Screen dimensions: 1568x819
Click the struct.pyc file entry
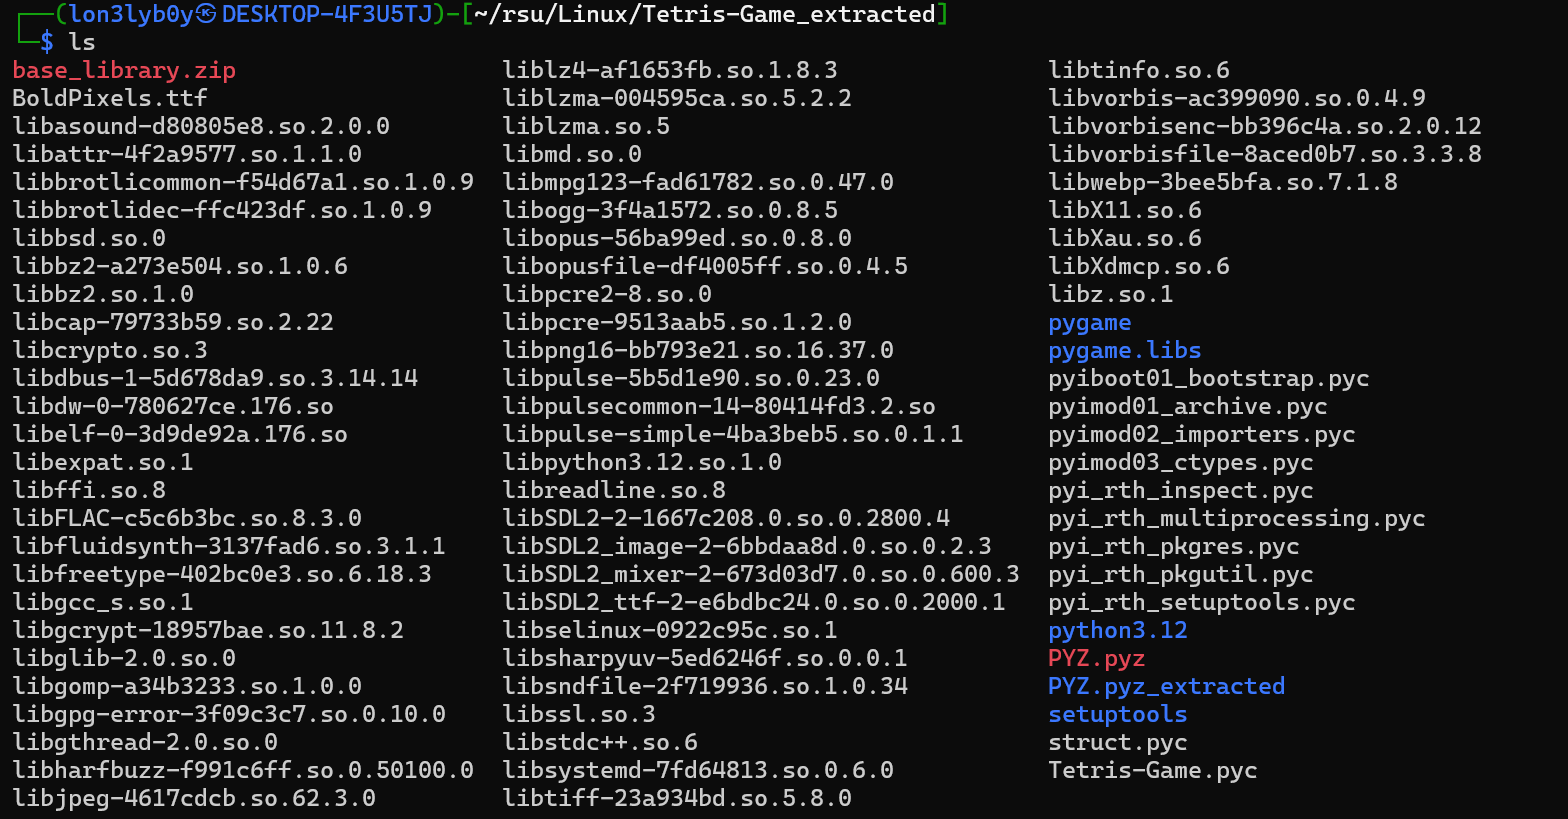(x=1117, y=743)
